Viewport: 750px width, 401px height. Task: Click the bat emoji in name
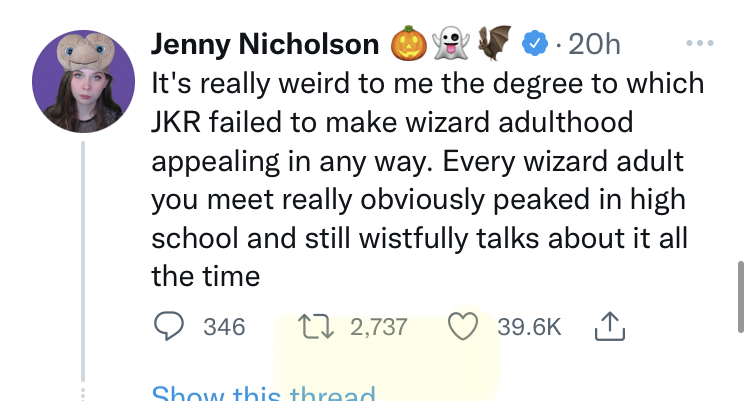pos(495,43)
